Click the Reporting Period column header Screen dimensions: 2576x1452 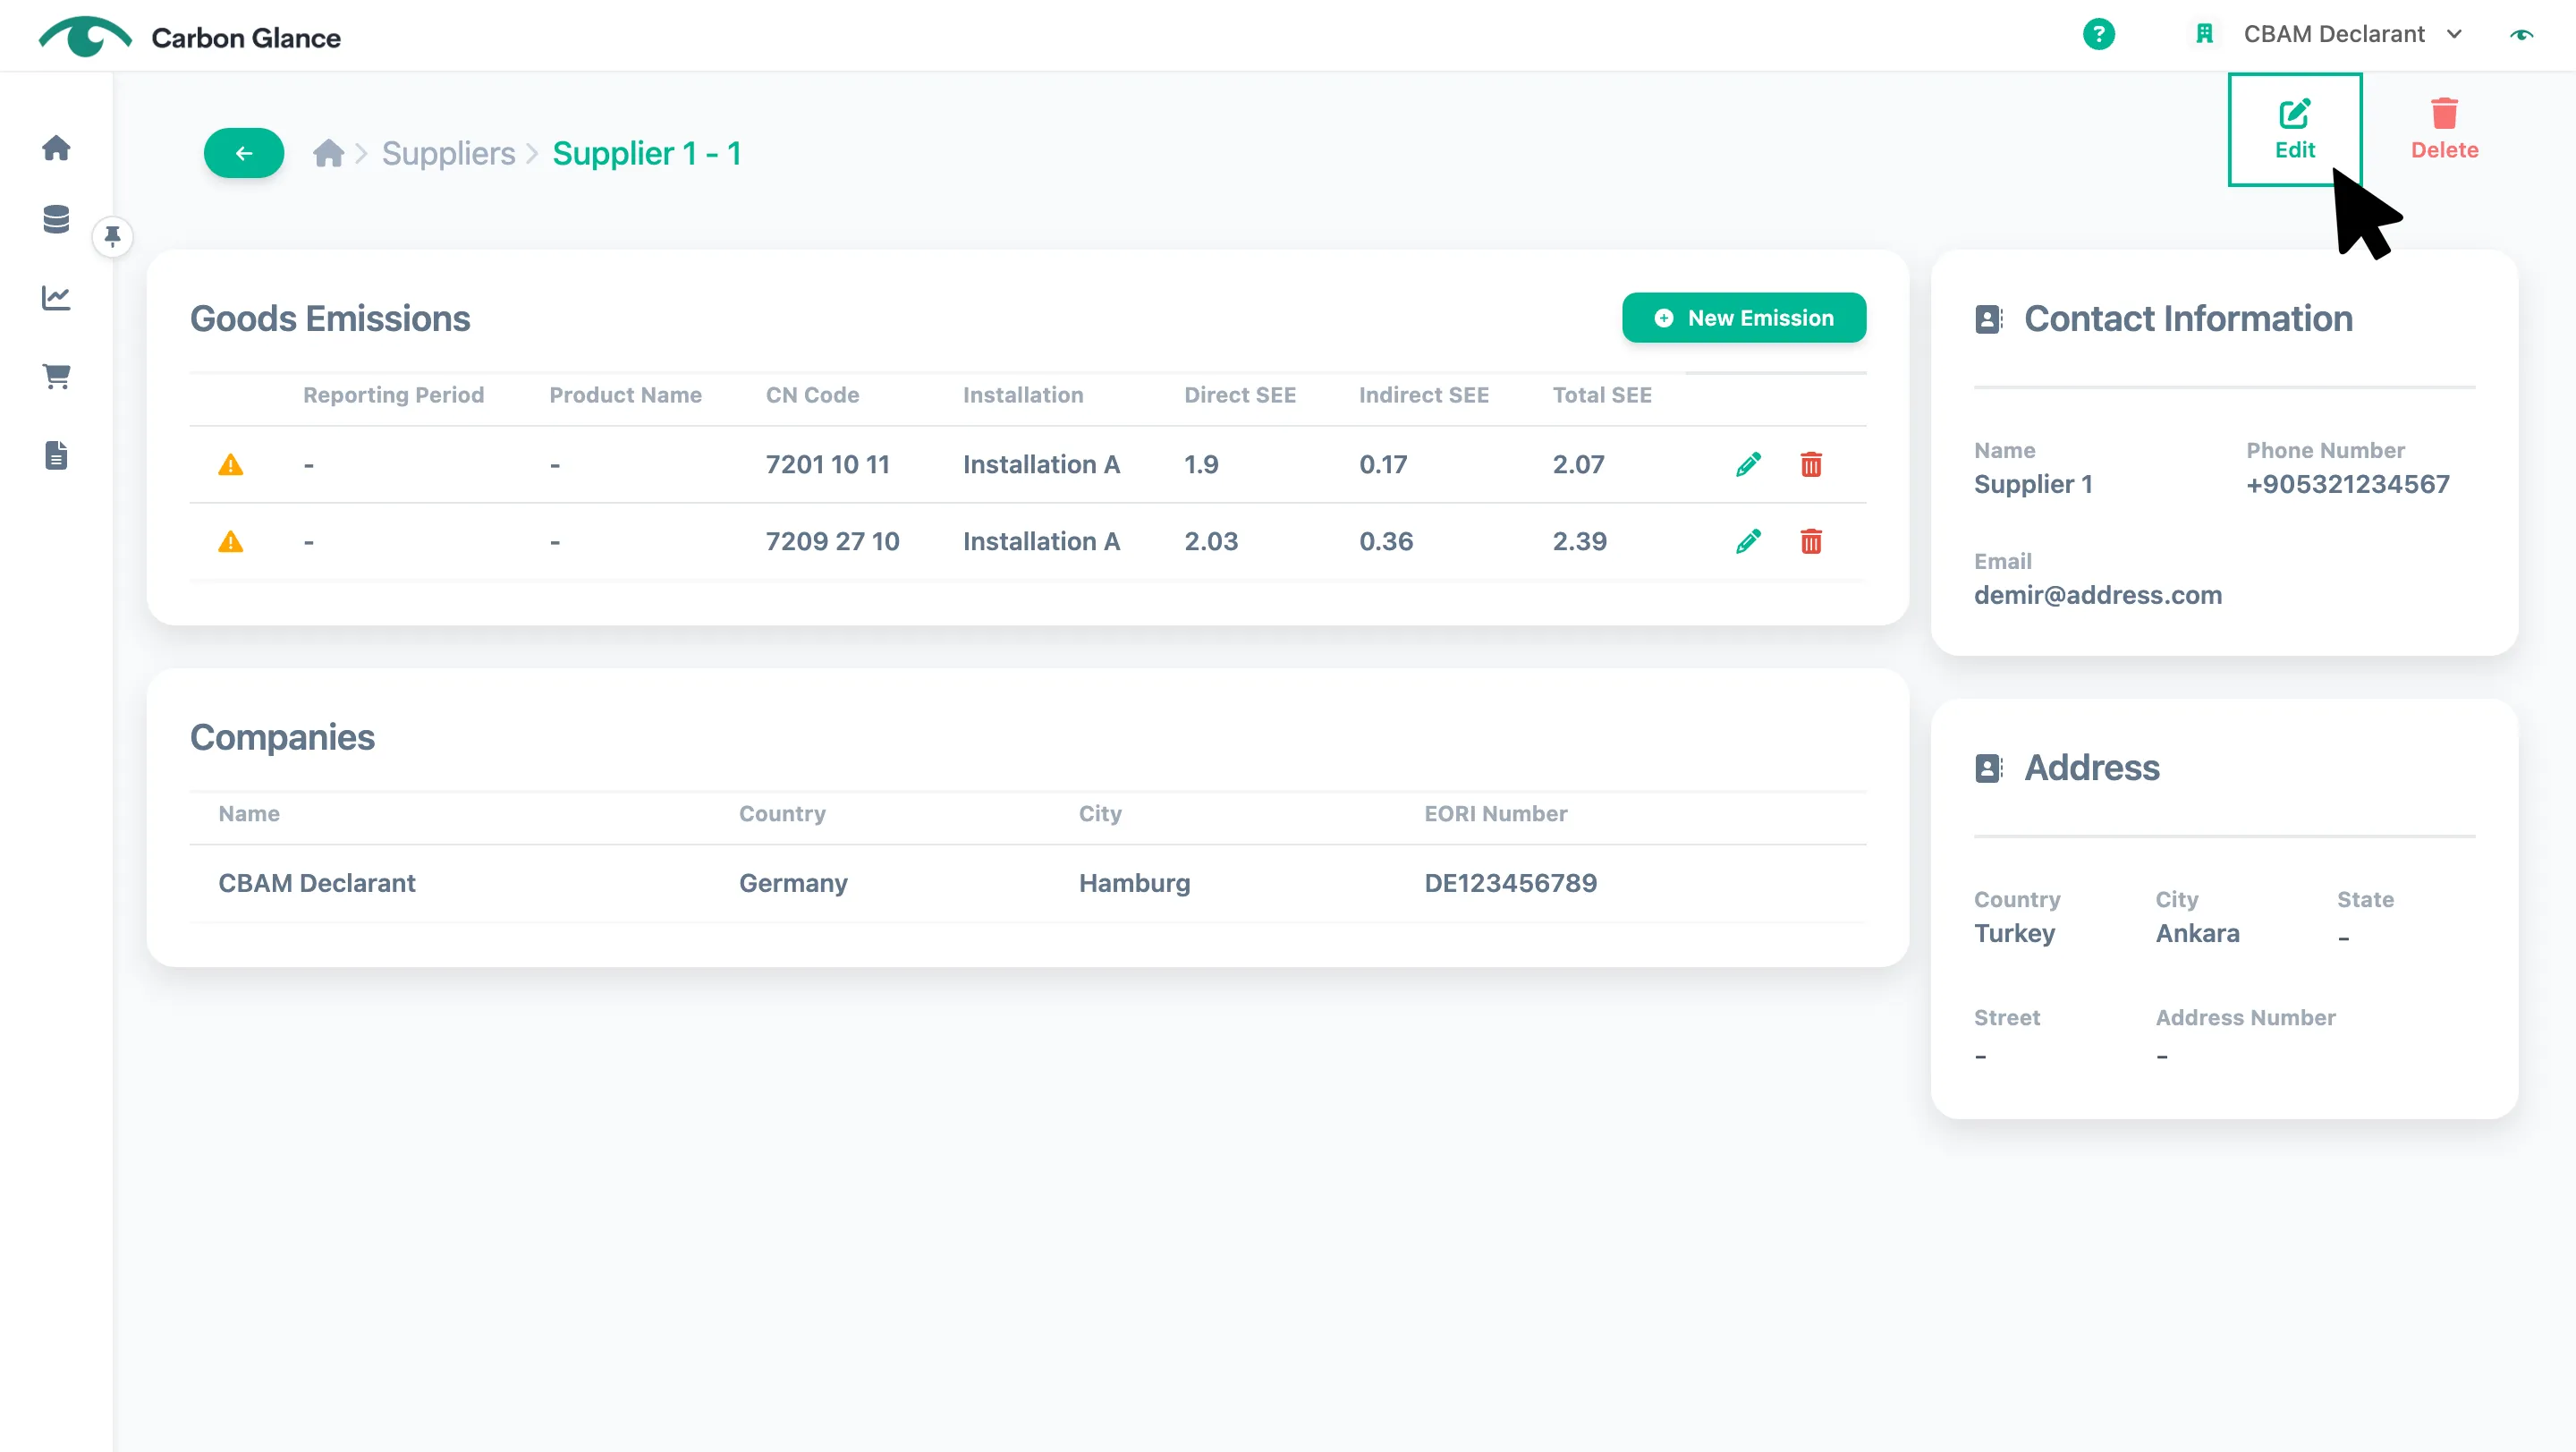(393, 395)
